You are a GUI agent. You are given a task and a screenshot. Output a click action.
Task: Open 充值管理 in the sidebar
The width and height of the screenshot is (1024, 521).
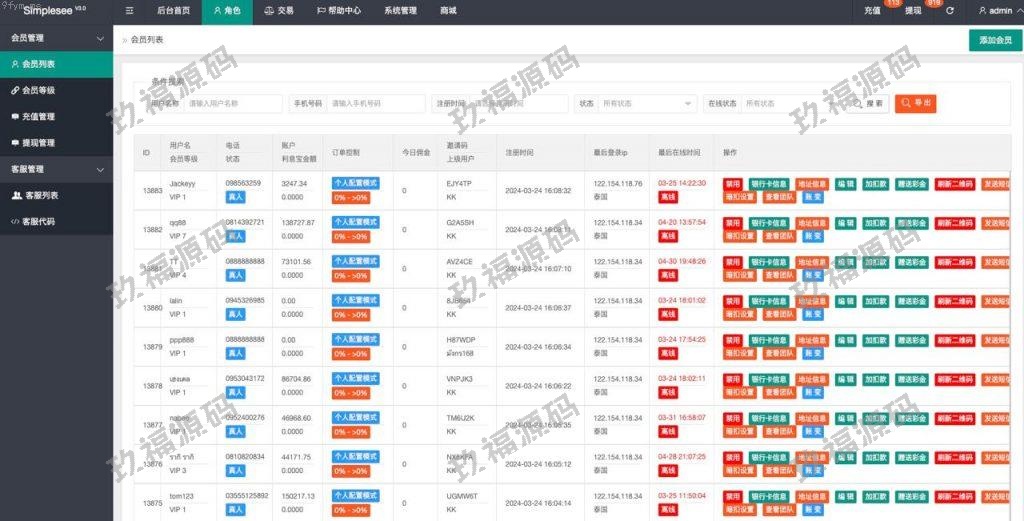(x=38, y=116)
